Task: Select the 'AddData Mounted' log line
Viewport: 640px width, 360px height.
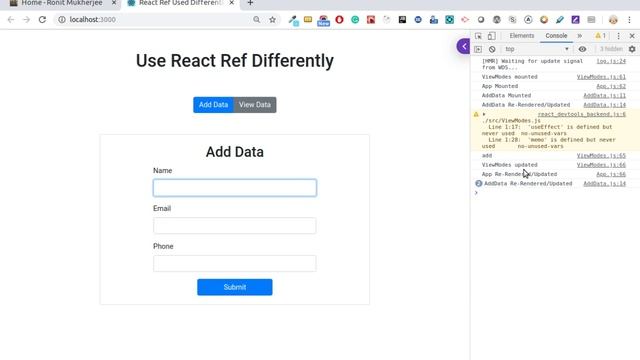Action: pos(506,96)
